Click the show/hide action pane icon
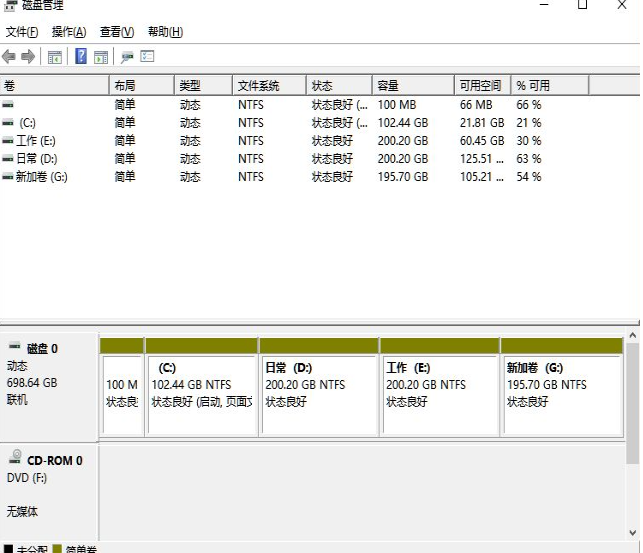Viewport: 643px width, 553px height. (101, 57)
